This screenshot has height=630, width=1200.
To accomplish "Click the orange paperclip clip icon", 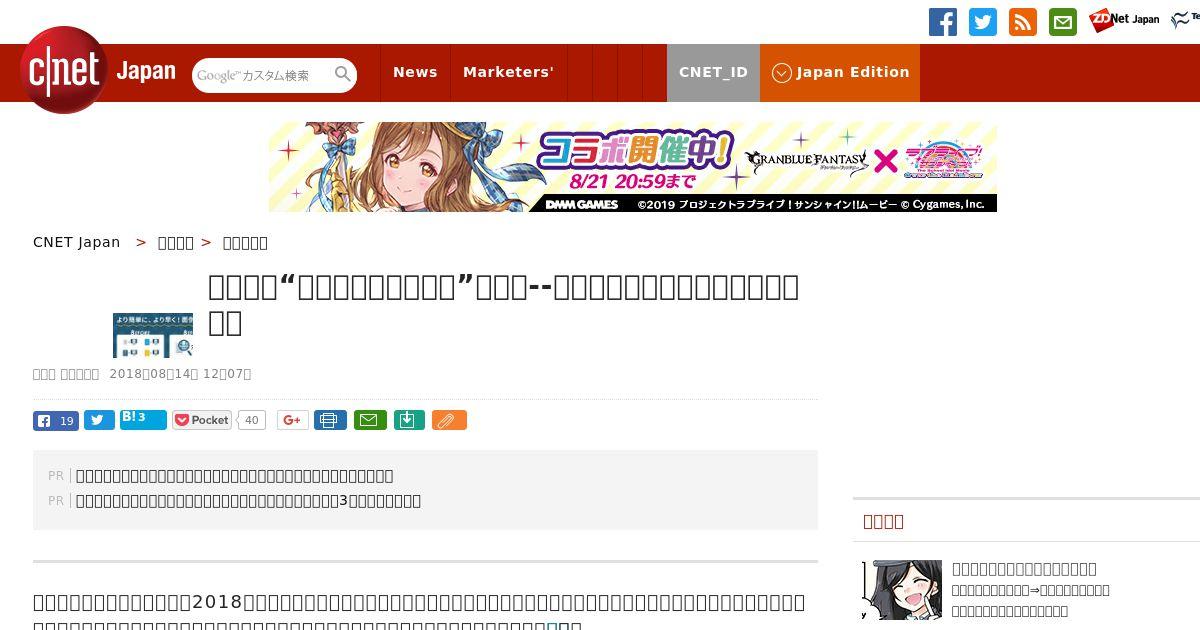I will (x=449, y=420).
